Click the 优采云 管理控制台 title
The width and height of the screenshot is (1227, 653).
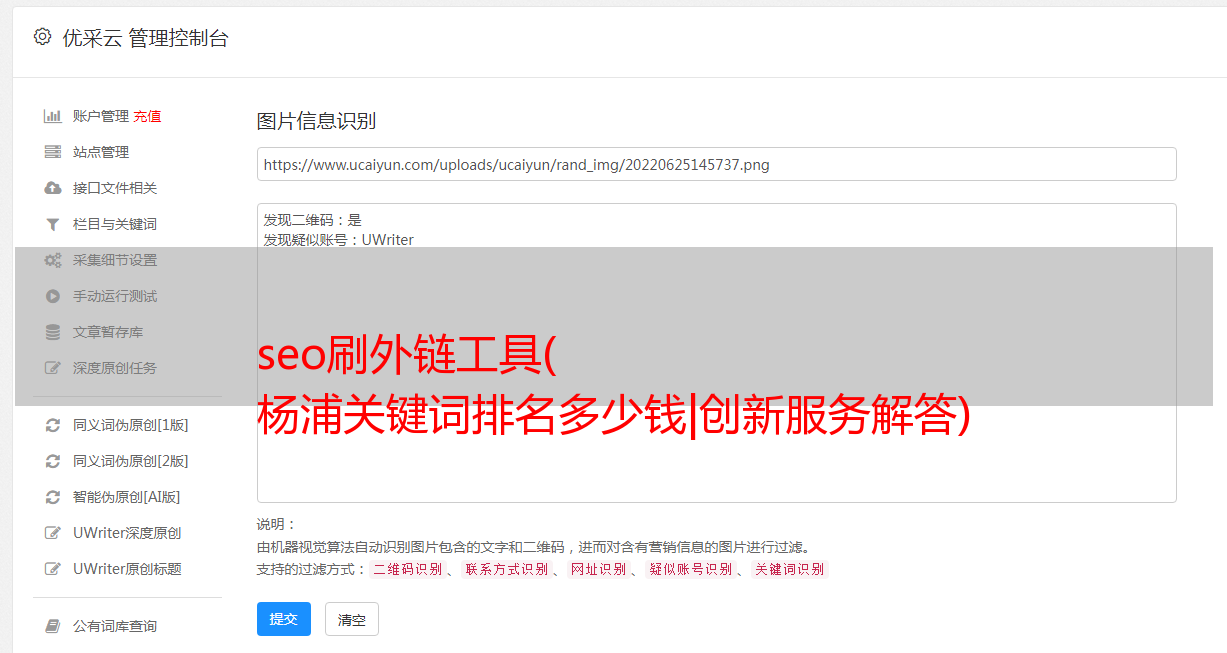[x=145, y=38]
